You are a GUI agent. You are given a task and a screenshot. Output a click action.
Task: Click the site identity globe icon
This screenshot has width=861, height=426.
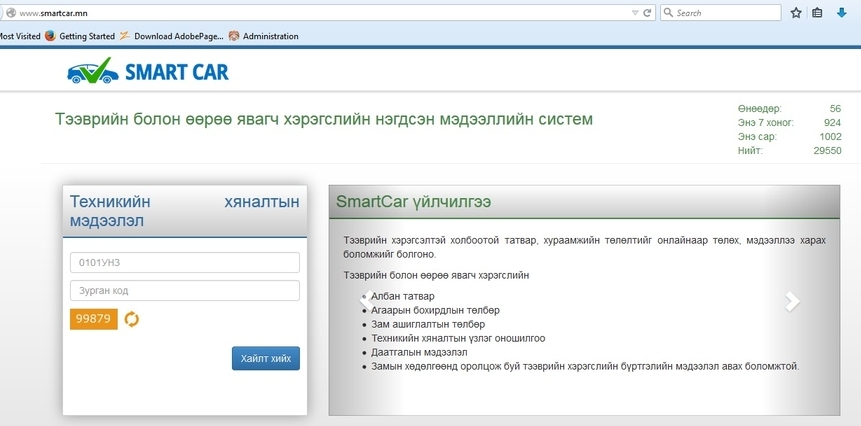(x=8, y=14)
